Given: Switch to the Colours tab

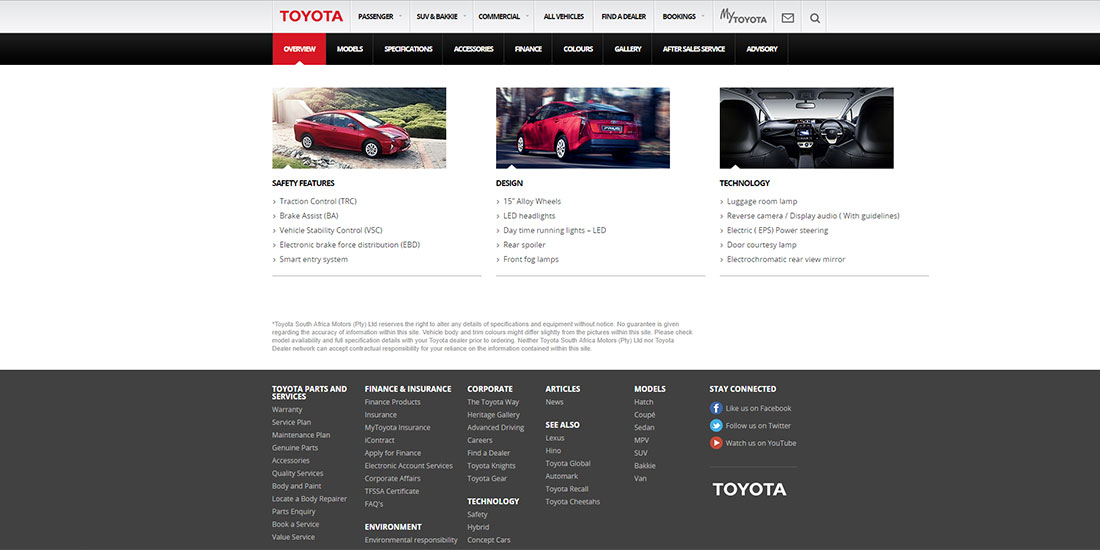Looking at the screenshot, I should coord(578,49).
